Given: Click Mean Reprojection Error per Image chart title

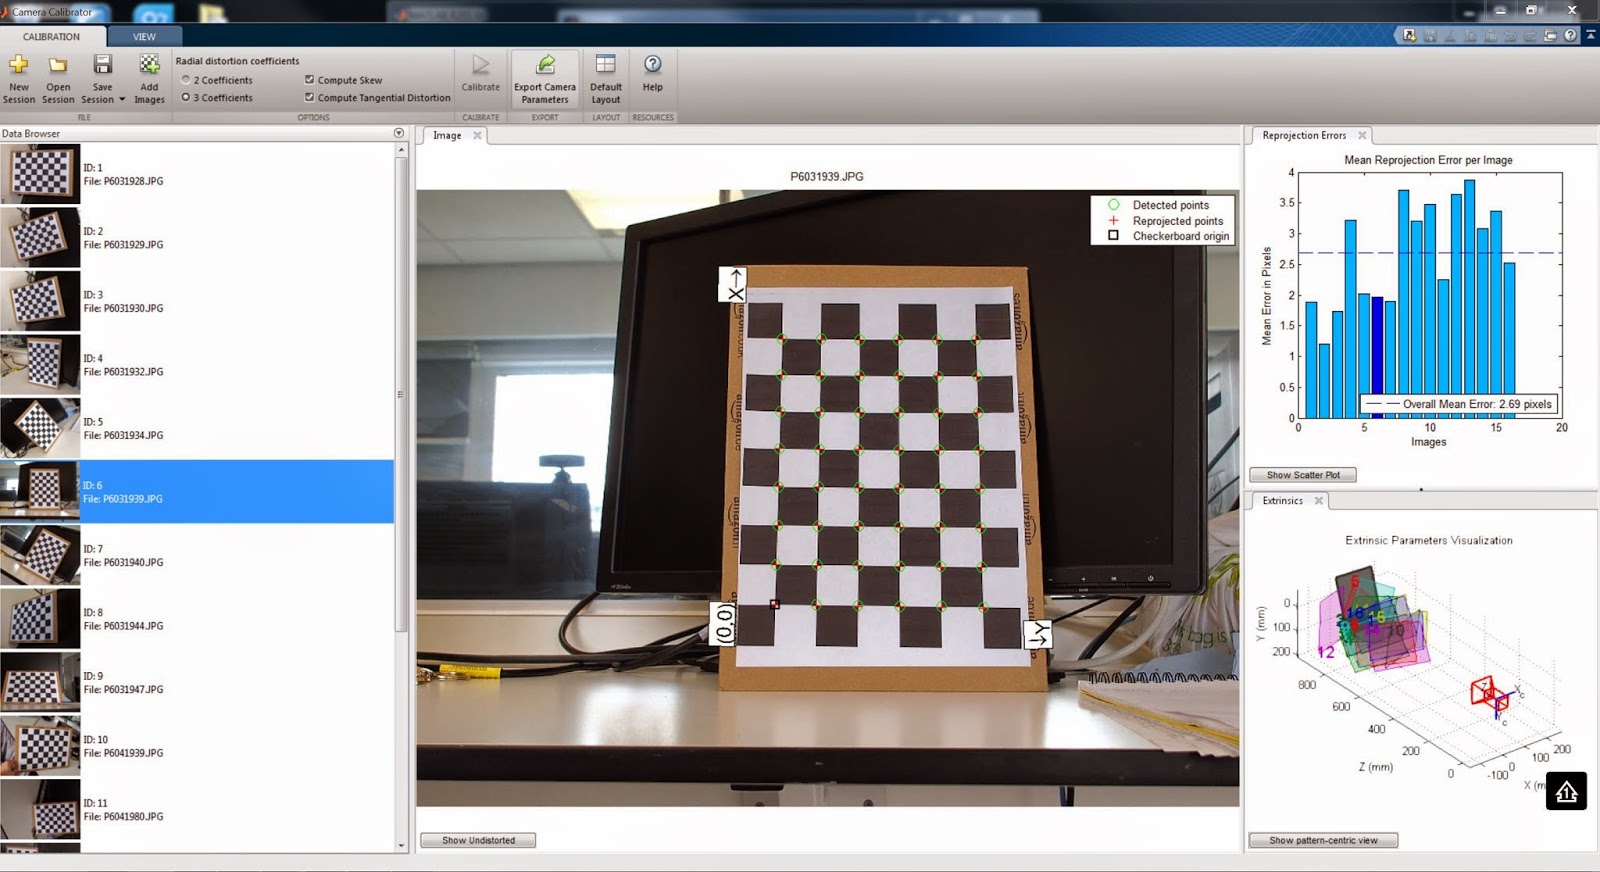Looking at the screenshot, I should coord(1428,160).
